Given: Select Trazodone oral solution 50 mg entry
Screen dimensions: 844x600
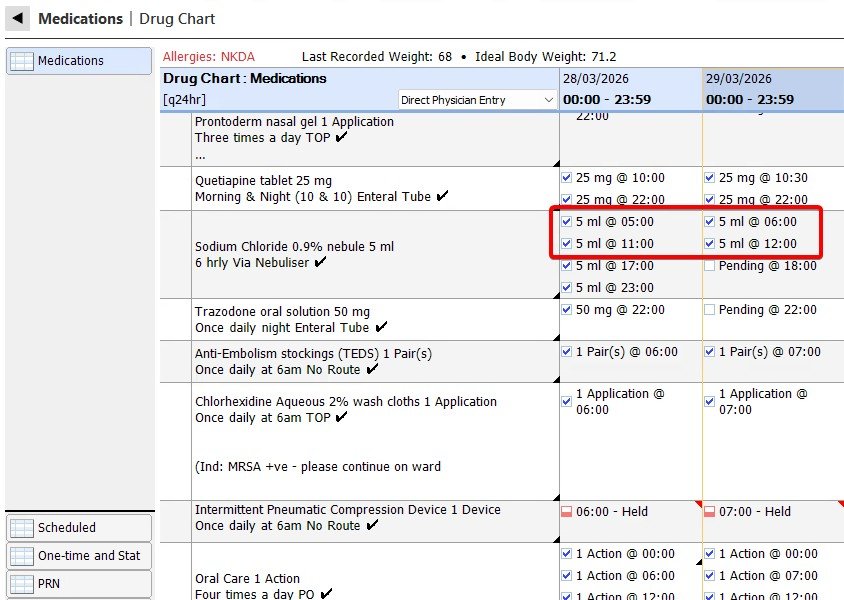Looking at the screenshot, I should [x=282, y=312].
